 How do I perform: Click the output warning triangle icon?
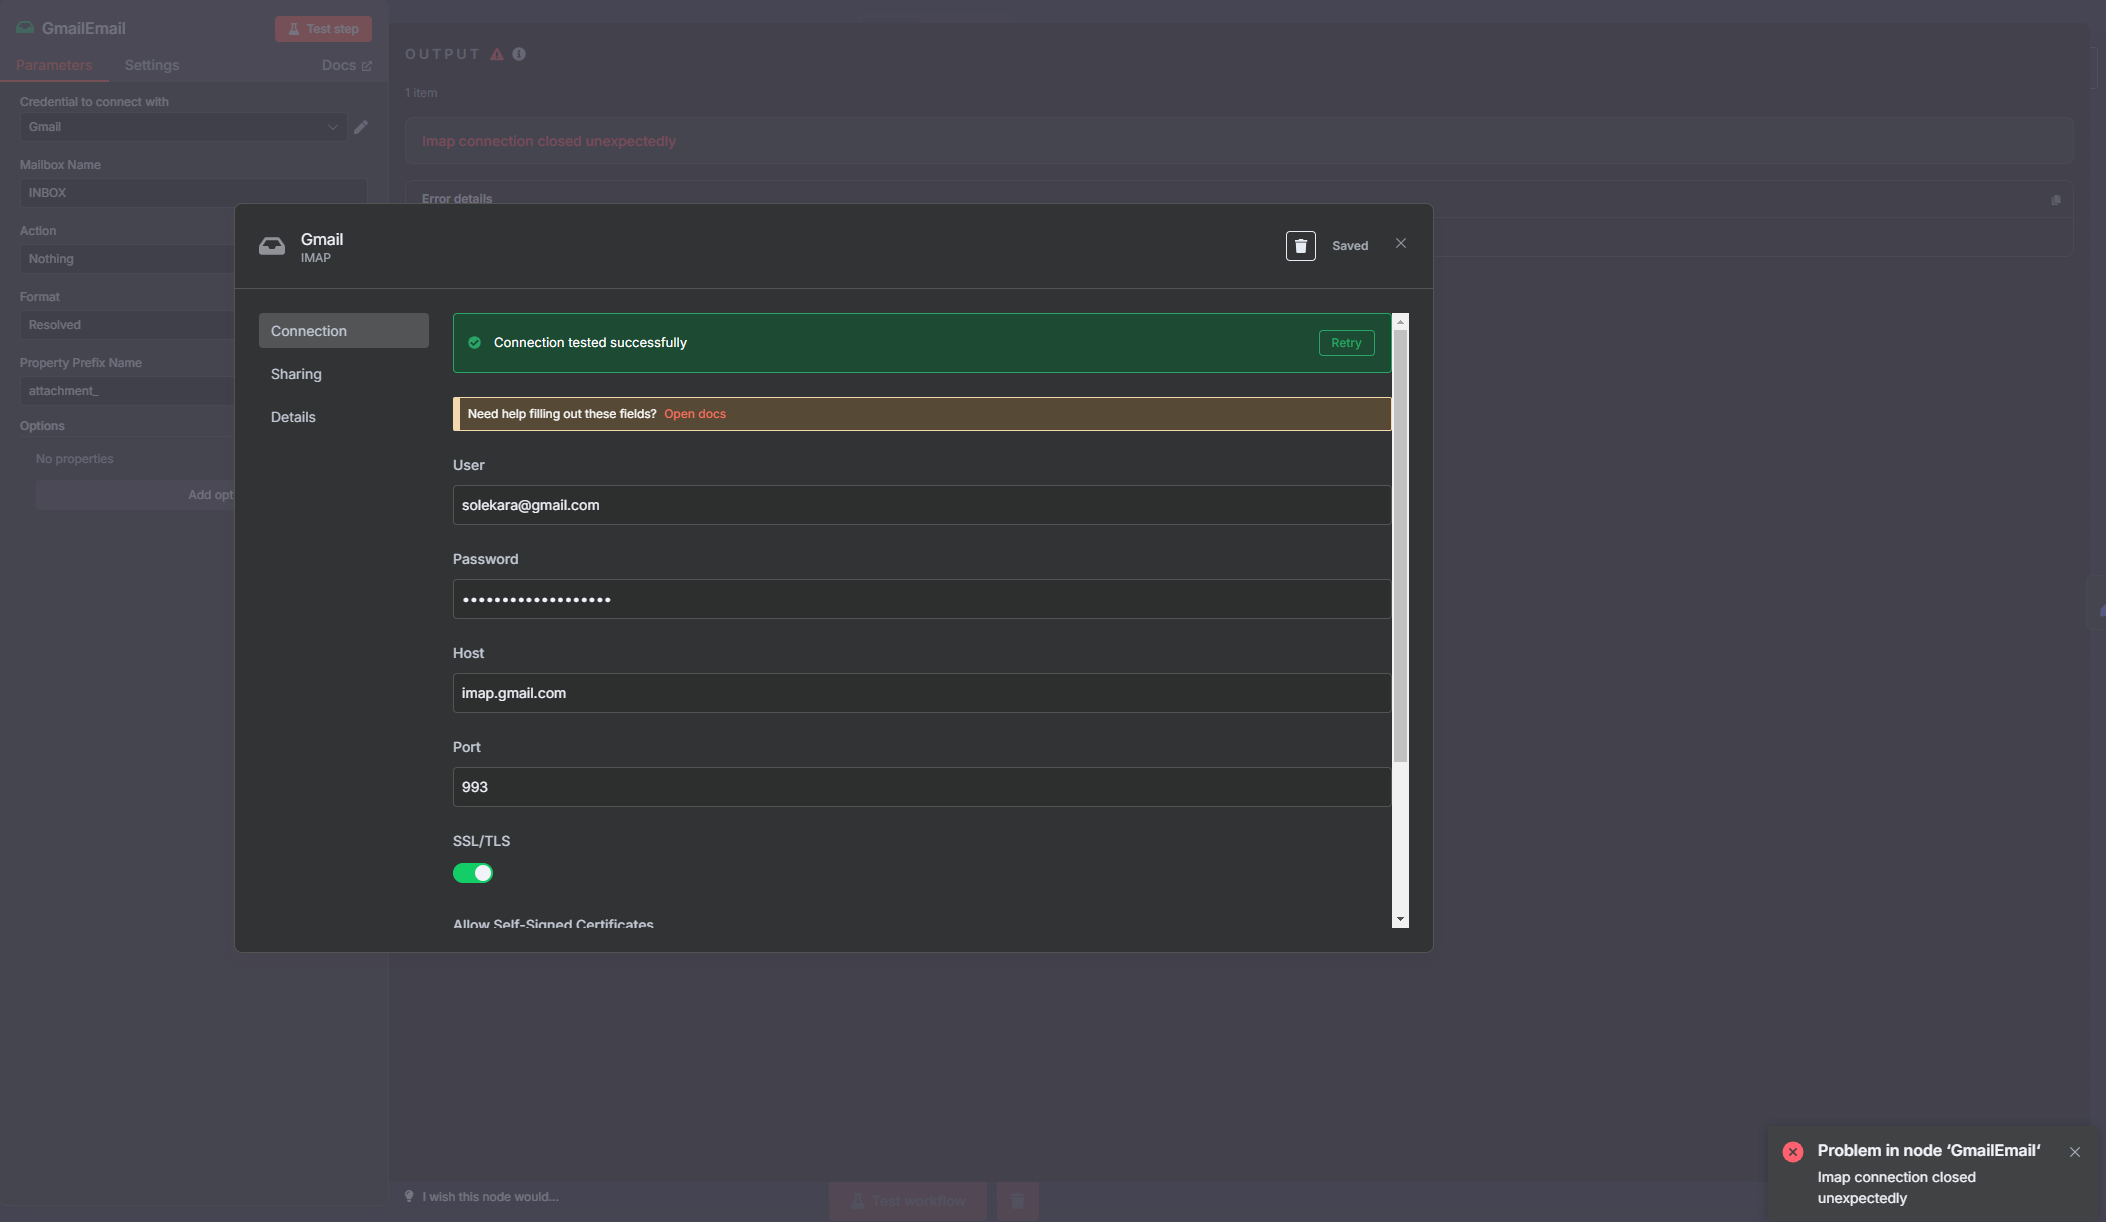click(x=497, y=54)
